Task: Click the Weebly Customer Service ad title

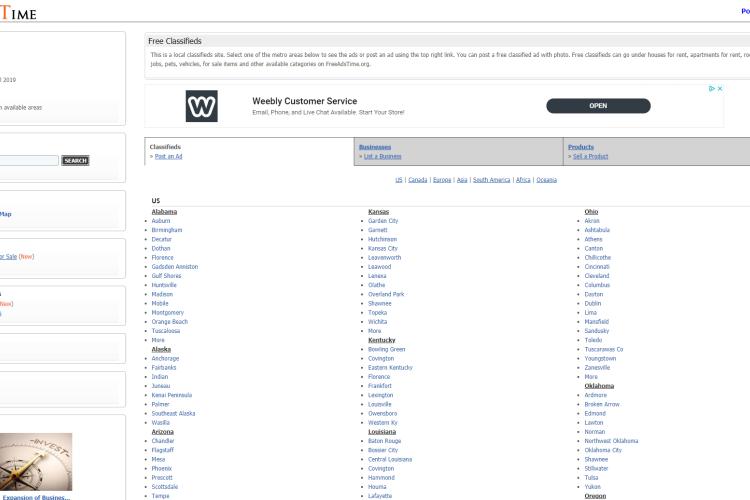Action: coord(305,101)
